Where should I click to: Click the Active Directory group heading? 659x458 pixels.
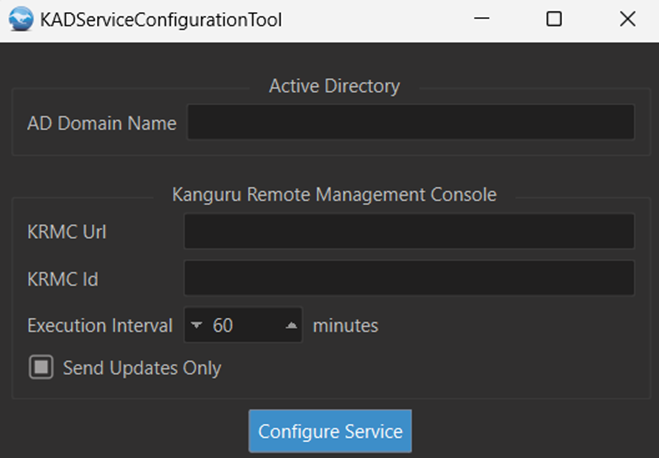point(335,86)
